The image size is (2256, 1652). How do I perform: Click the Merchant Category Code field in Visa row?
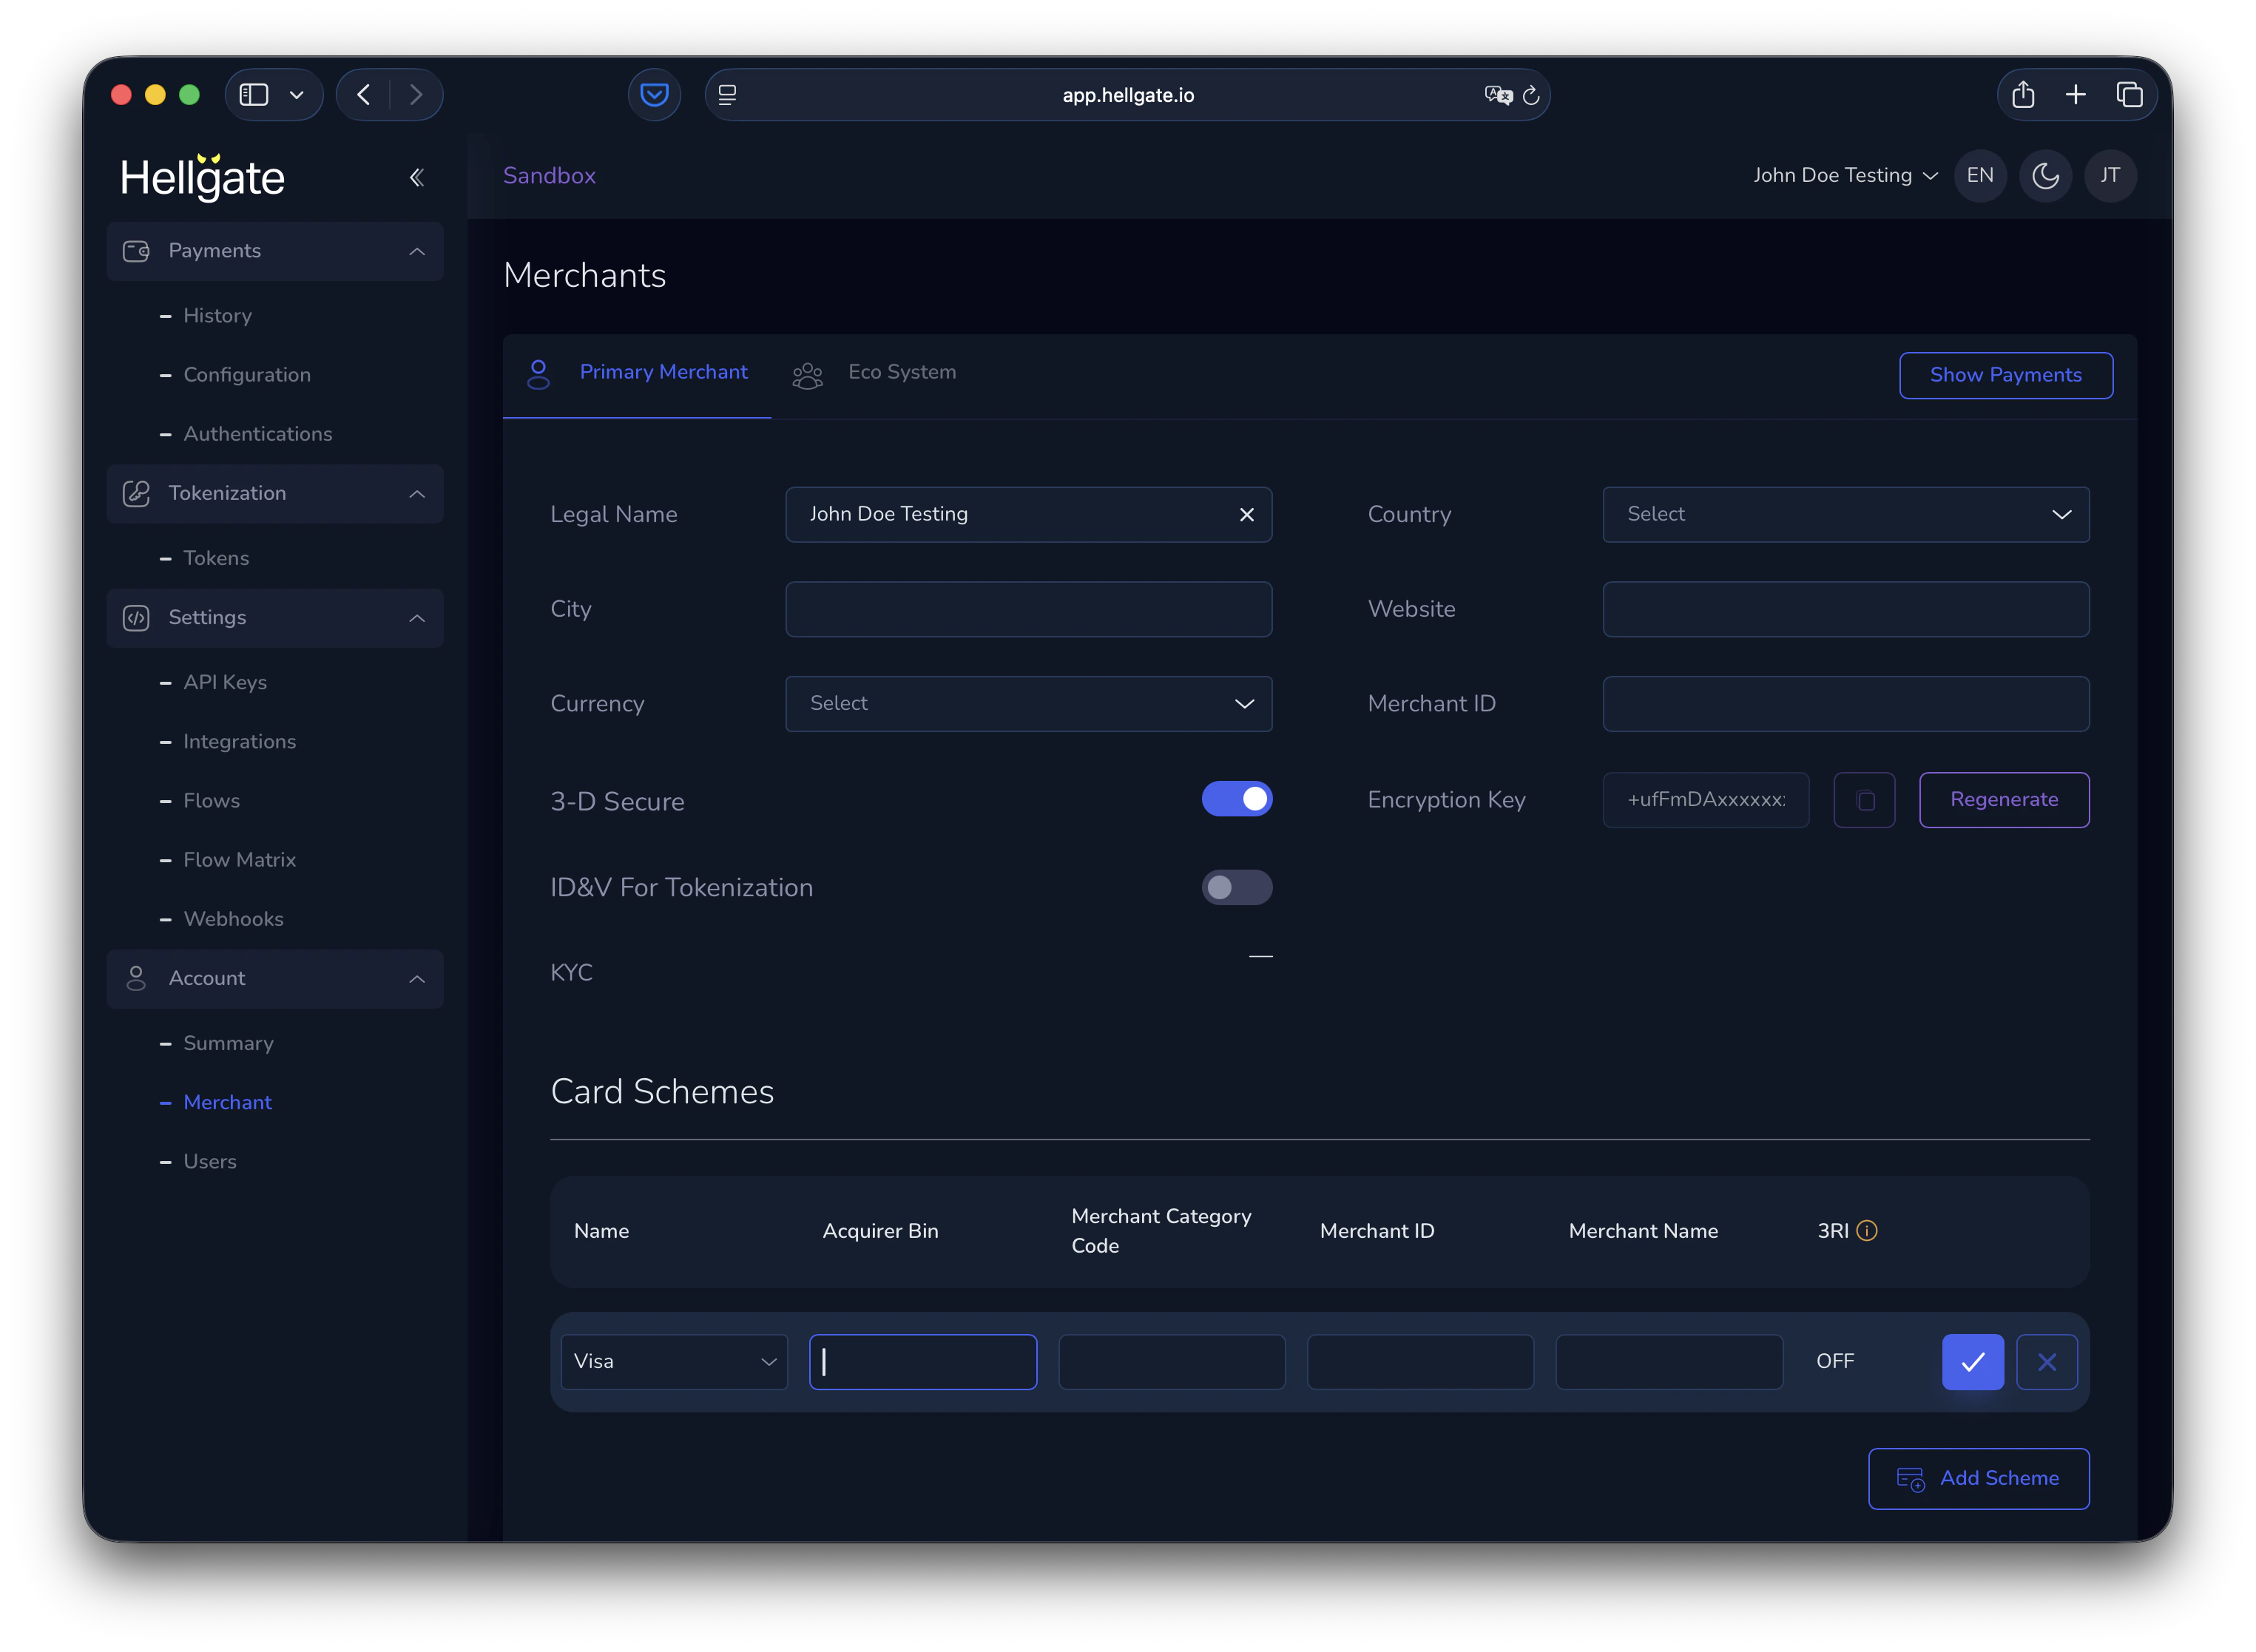(1172, 1361)
